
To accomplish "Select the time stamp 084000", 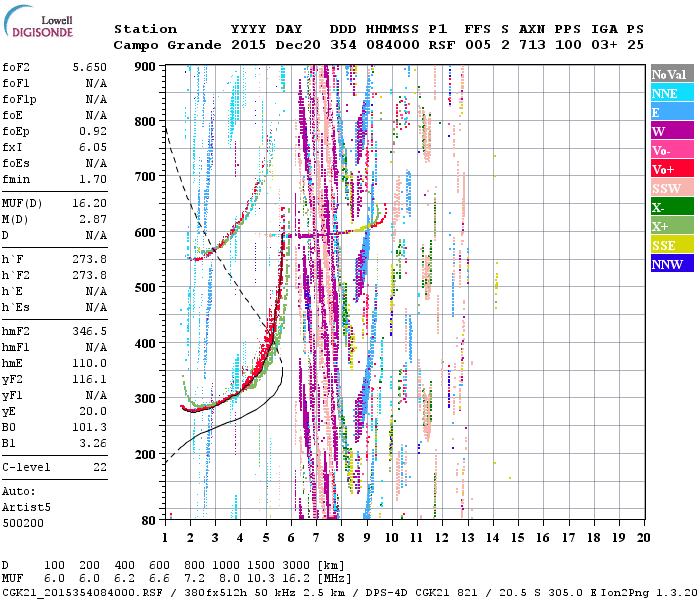I will click(x=393, y=45).
